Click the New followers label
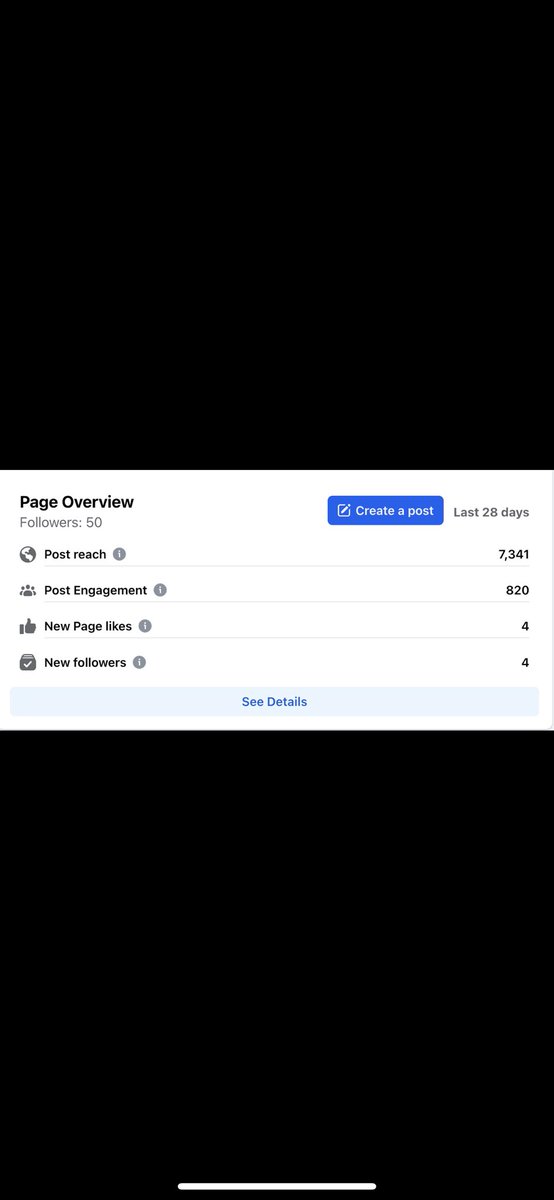 tap(85, 662)
